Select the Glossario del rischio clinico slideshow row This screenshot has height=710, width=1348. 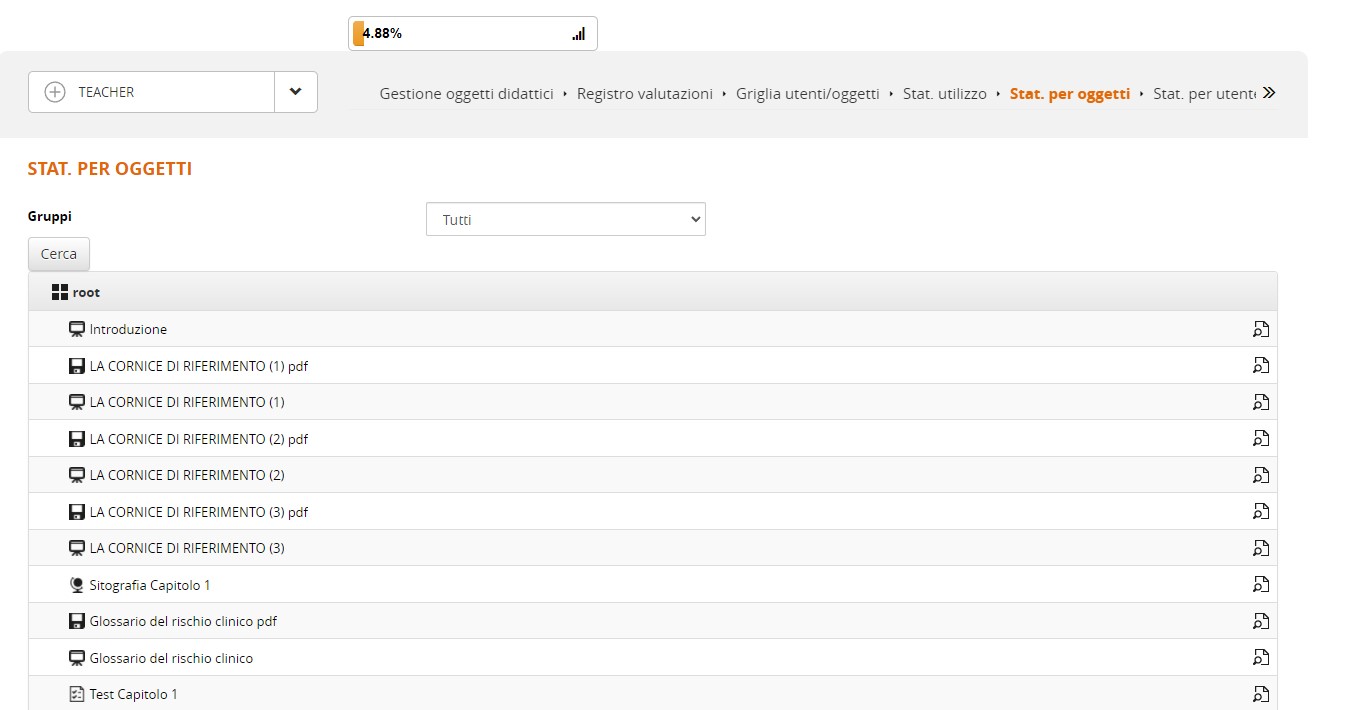point(171,658)
